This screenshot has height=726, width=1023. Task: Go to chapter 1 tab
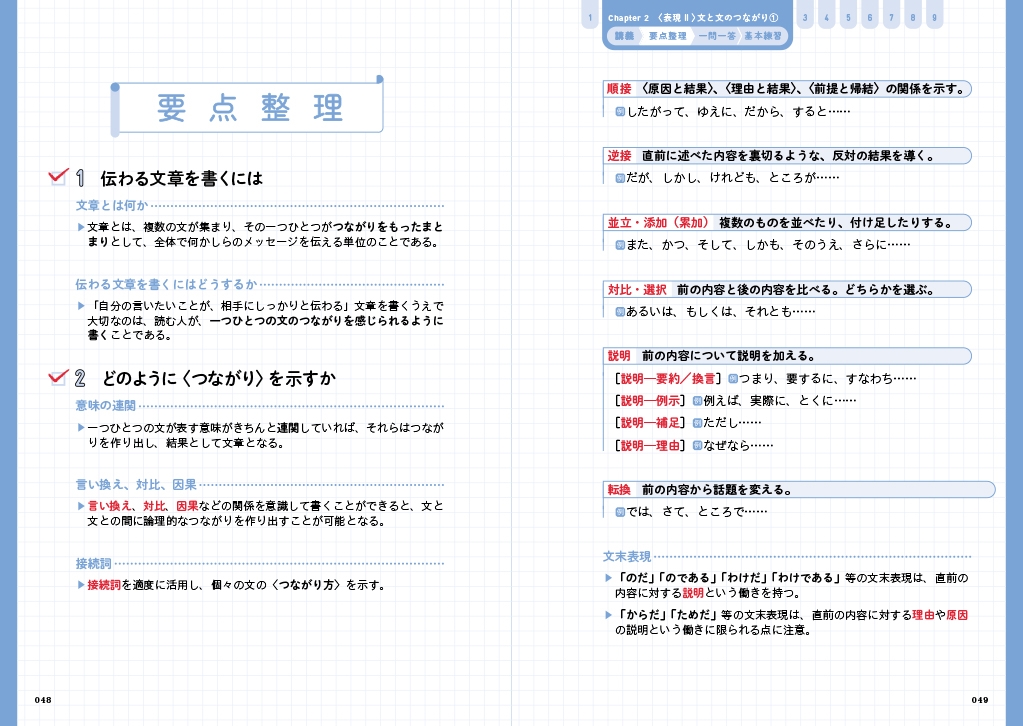coord(590,18)
